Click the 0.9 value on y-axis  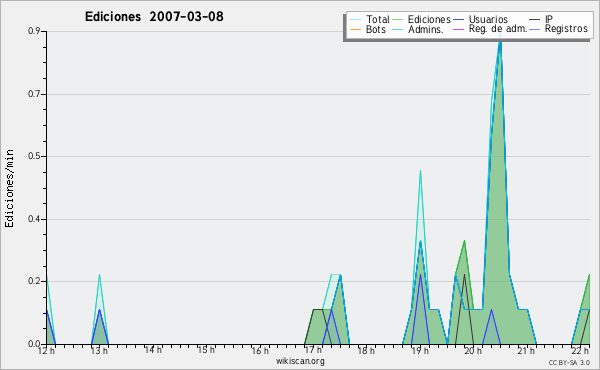[x=34, y=31]
